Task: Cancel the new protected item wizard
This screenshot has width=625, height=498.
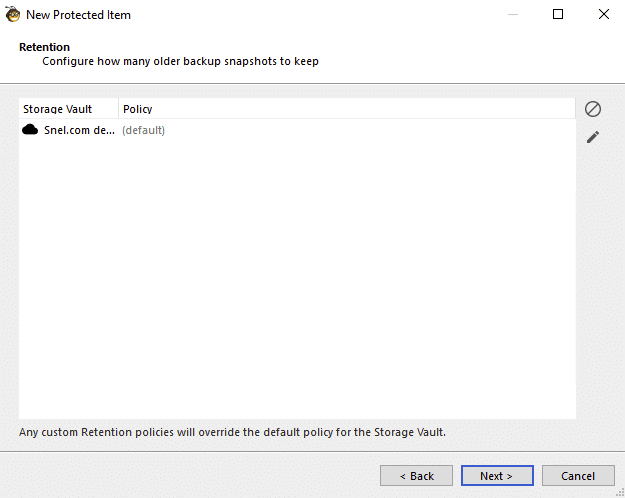Action: click(x=578, y=476)
